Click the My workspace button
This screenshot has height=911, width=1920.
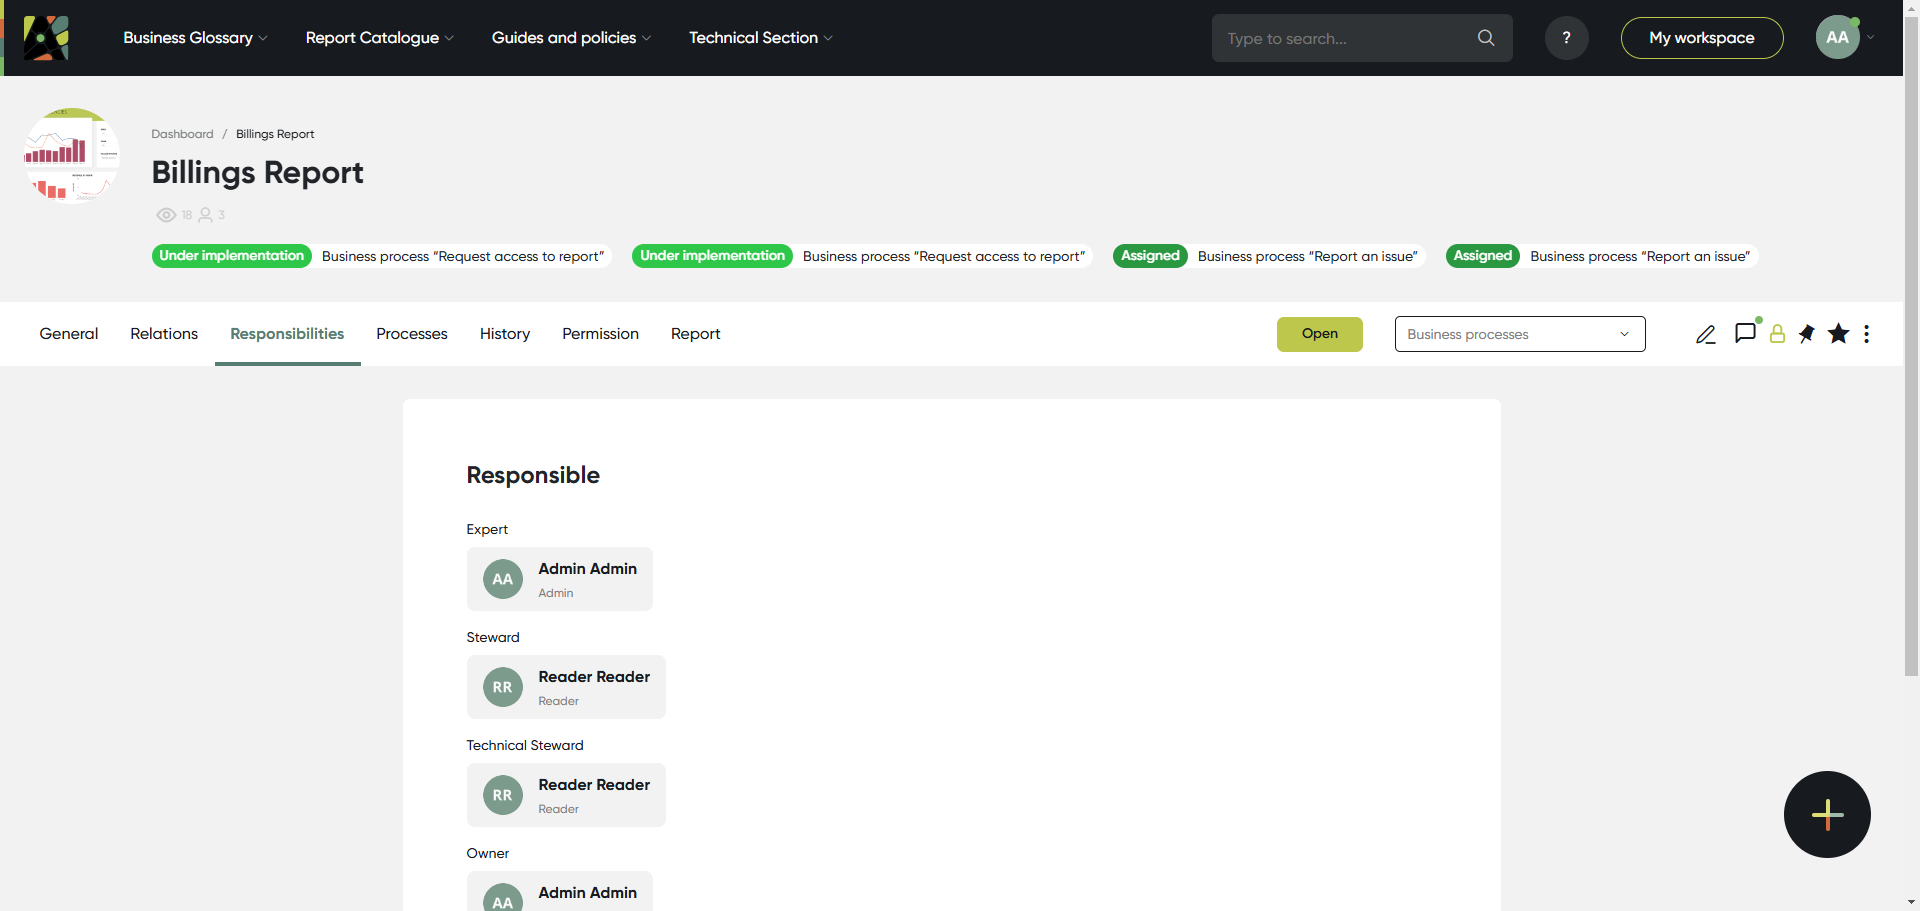pos(1701,38)
